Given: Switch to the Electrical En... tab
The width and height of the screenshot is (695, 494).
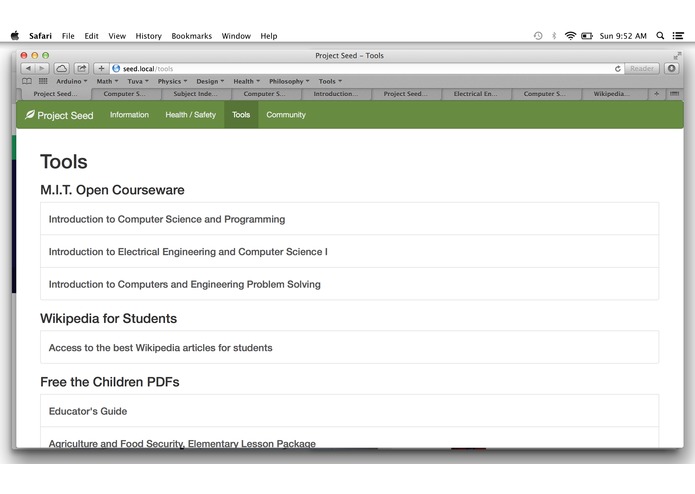Looking at the screenshot, I should (476, 93).
